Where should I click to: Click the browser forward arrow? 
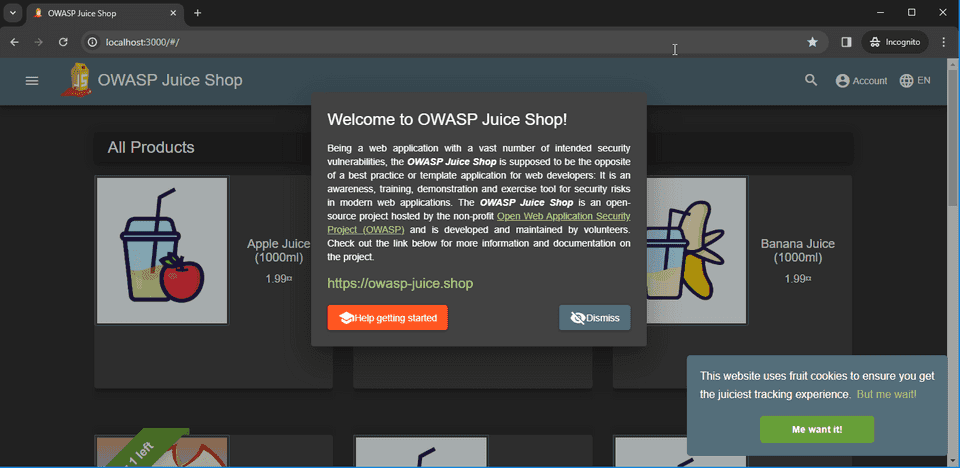[x=39, y=42]
